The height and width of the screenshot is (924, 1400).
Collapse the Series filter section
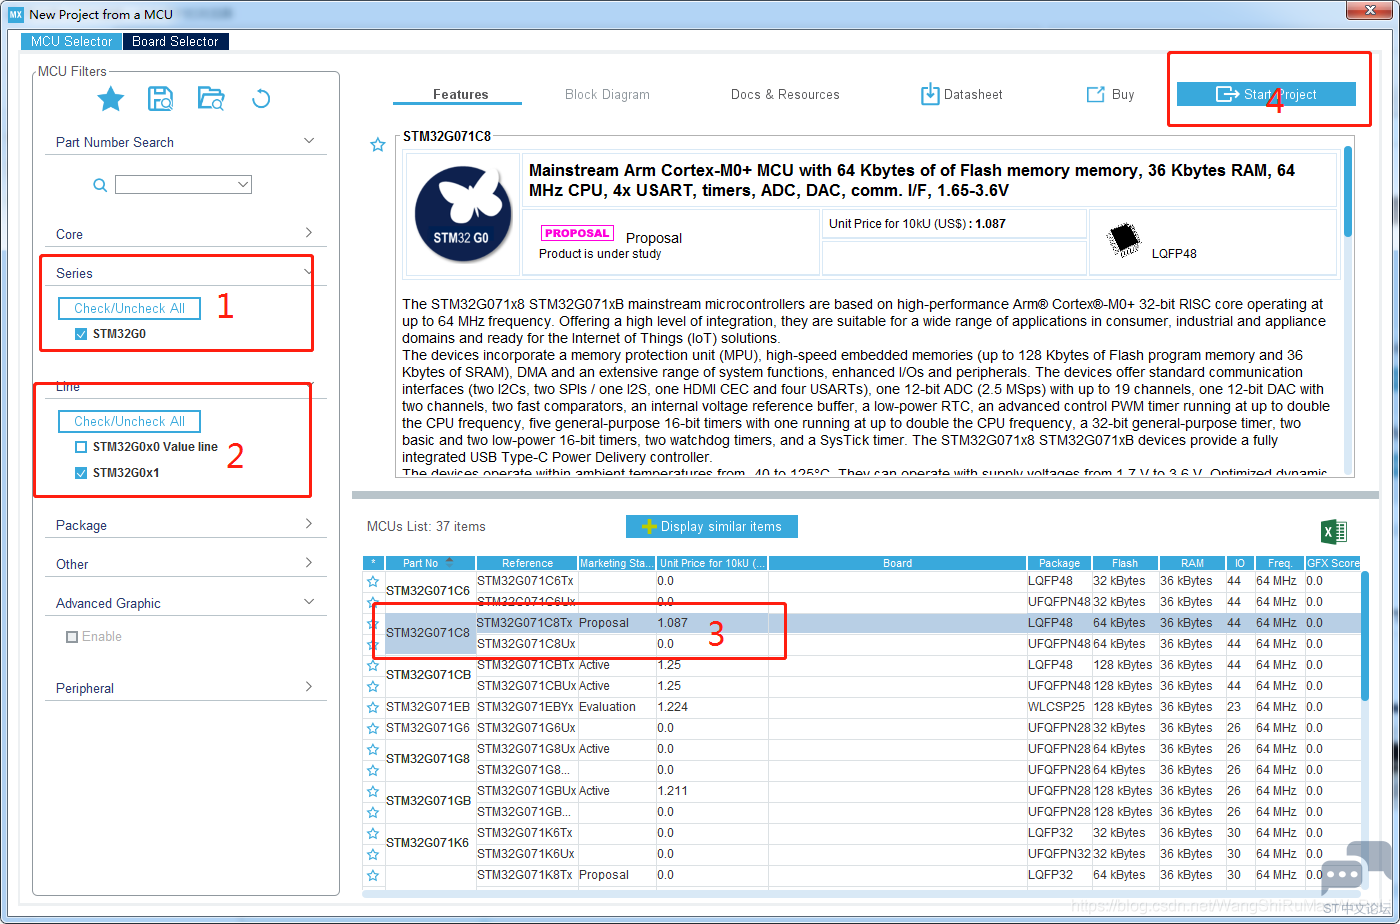[308, 272]
